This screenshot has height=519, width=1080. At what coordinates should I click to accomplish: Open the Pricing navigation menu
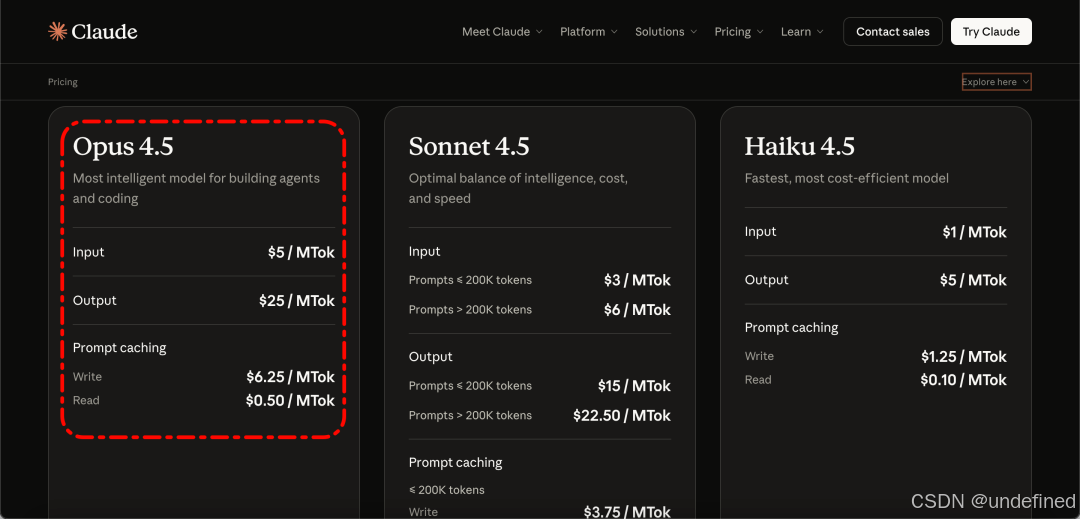(x=738, y=32)
